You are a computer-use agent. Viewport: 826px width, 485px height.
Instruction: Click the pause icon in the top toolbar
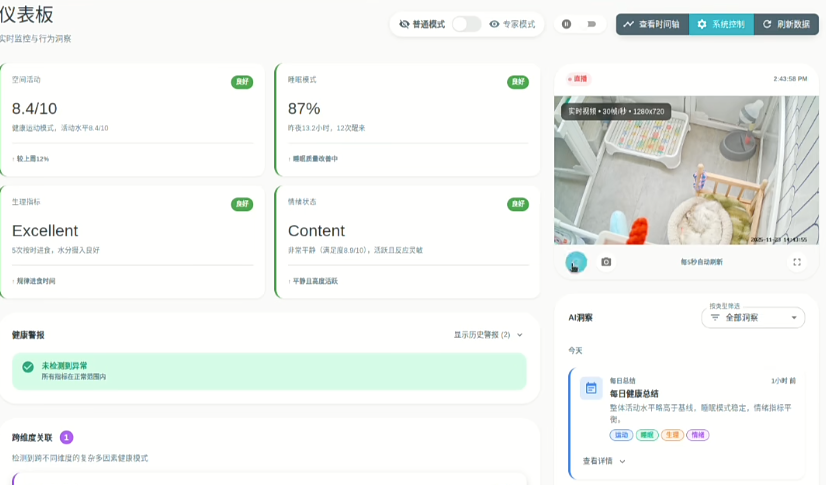click(x=567, y=24)
